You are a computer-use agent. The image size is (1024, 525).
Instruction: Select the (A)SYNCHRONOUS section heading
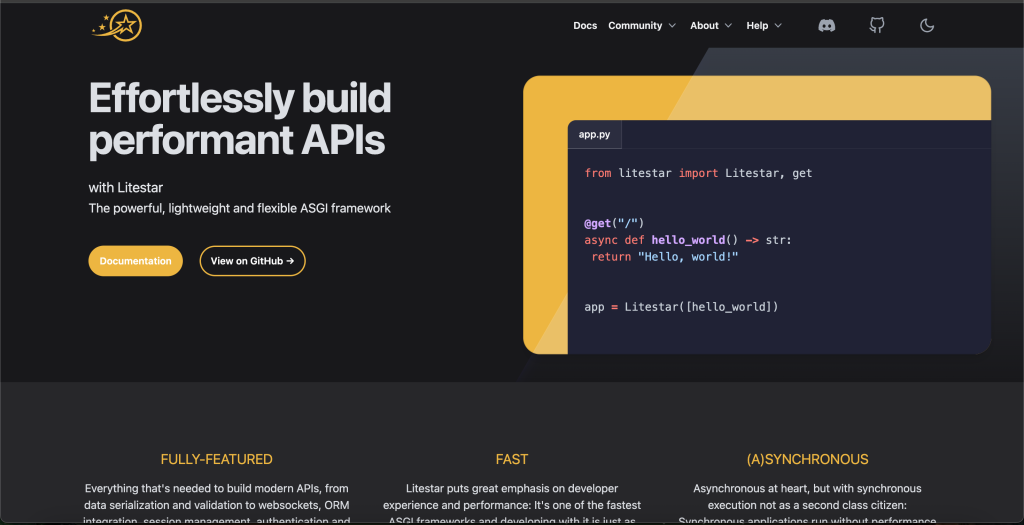(807, 460)
